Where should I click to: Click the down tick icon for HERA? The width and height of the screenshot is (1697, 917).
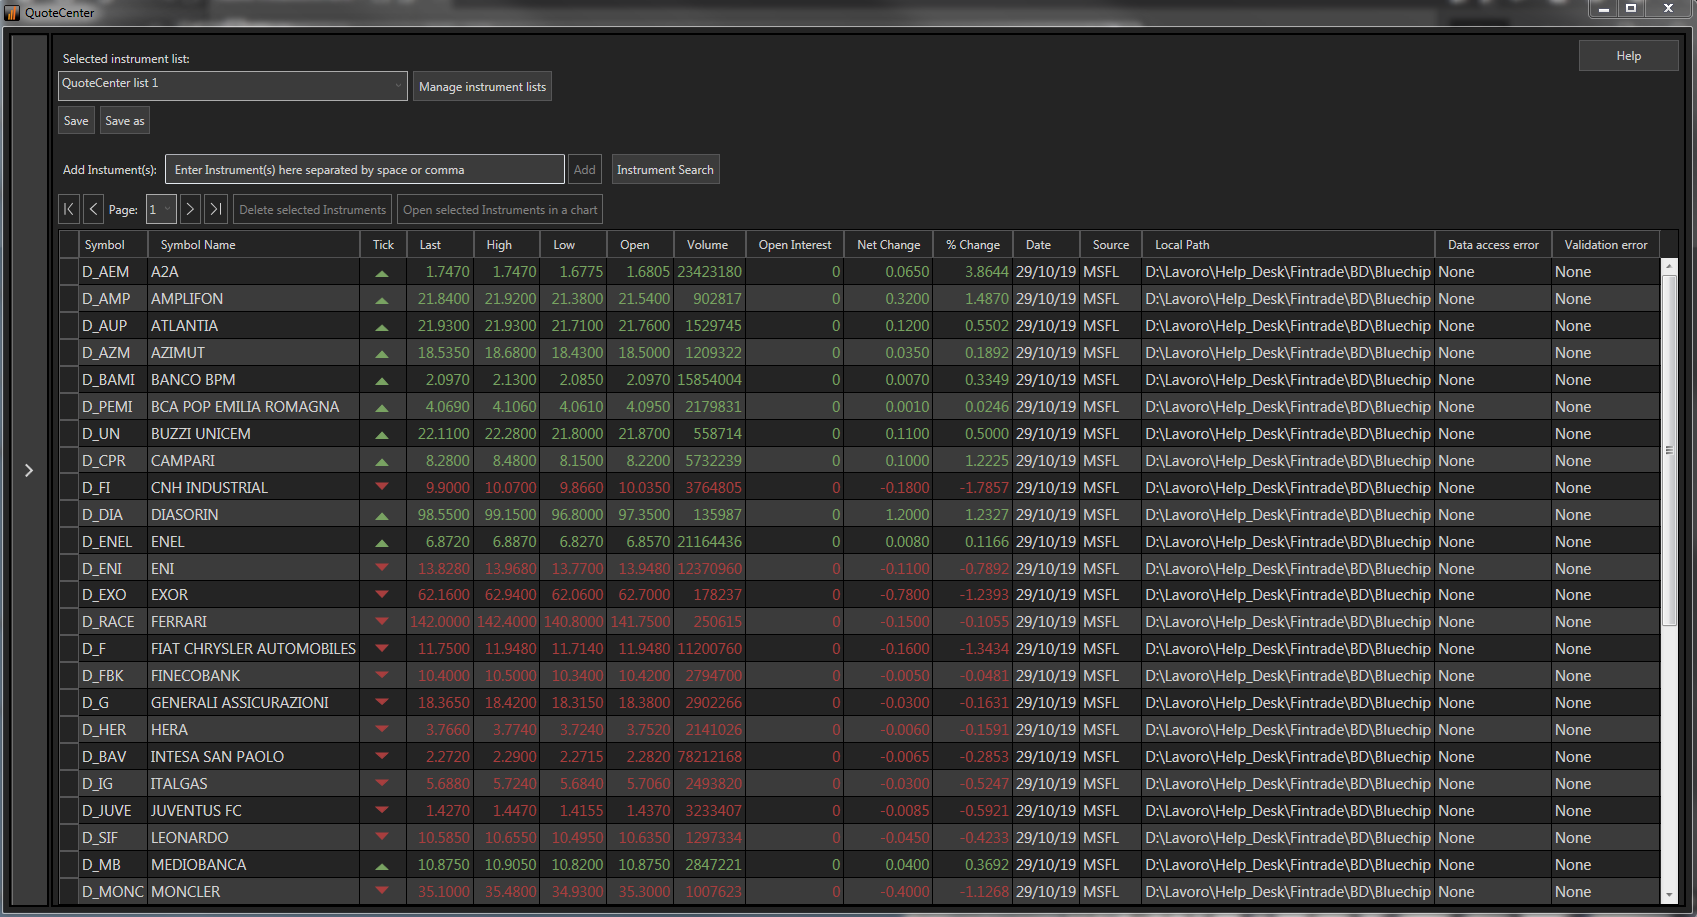tap(381, 729)
